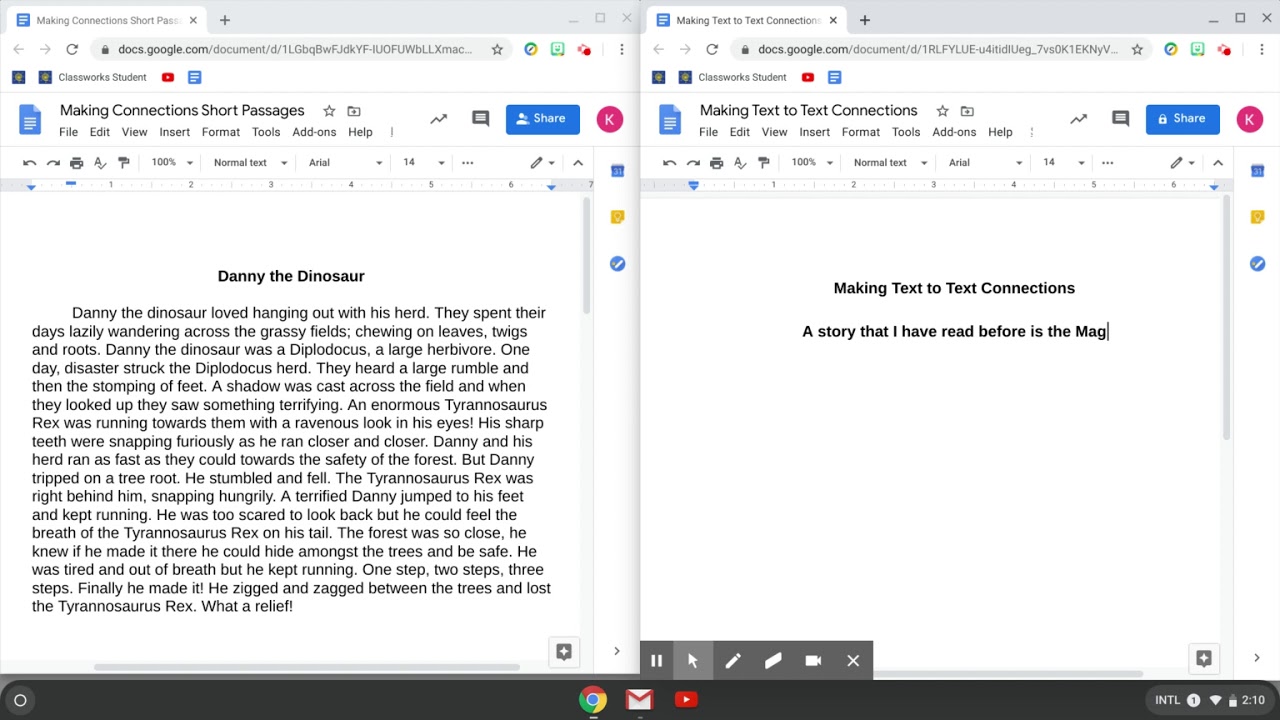Click the Explore button in left document

pos(564,652)
